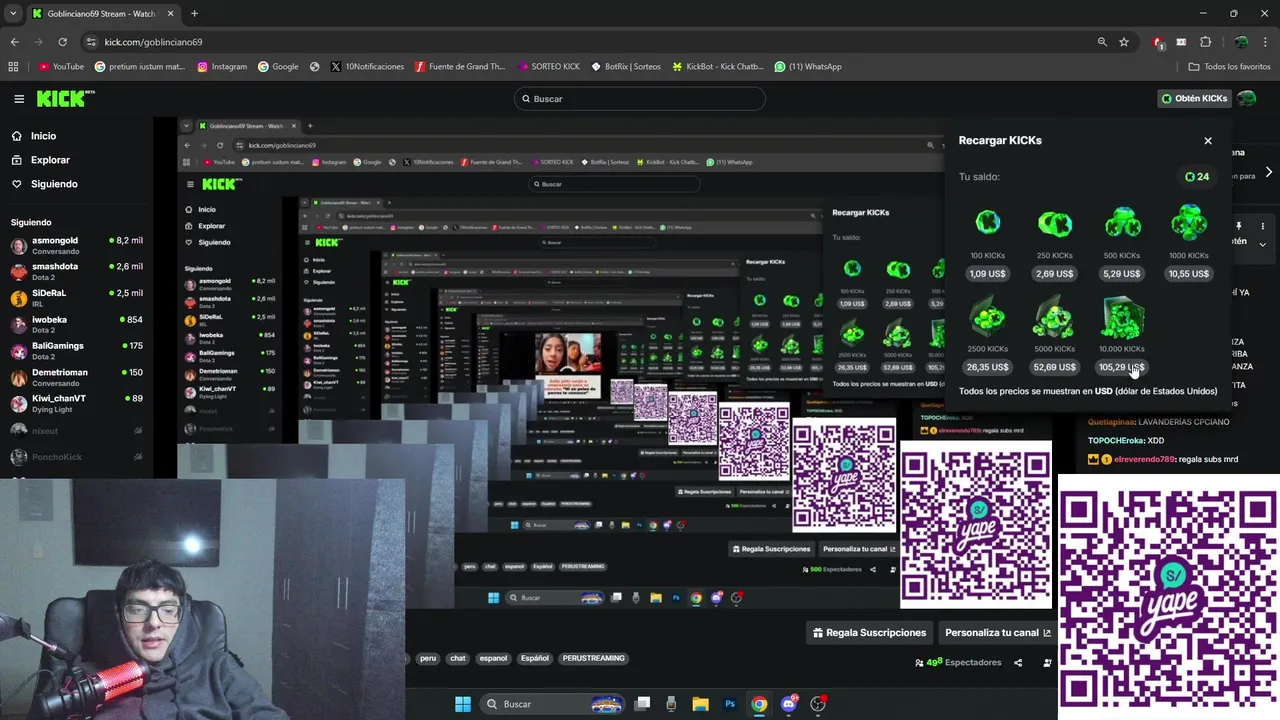Close the Recargar KICKs panel
Viewport: 1280px width, 720px height.
point(1208,141)
